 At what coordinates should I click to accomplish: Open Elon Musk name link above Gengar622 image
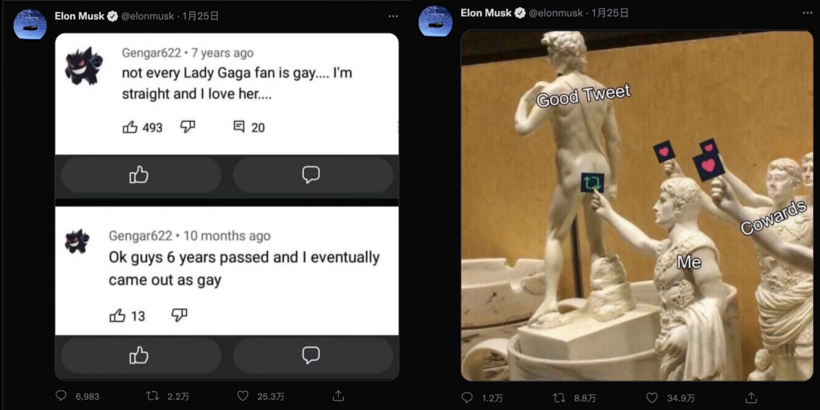coord(79,16)
